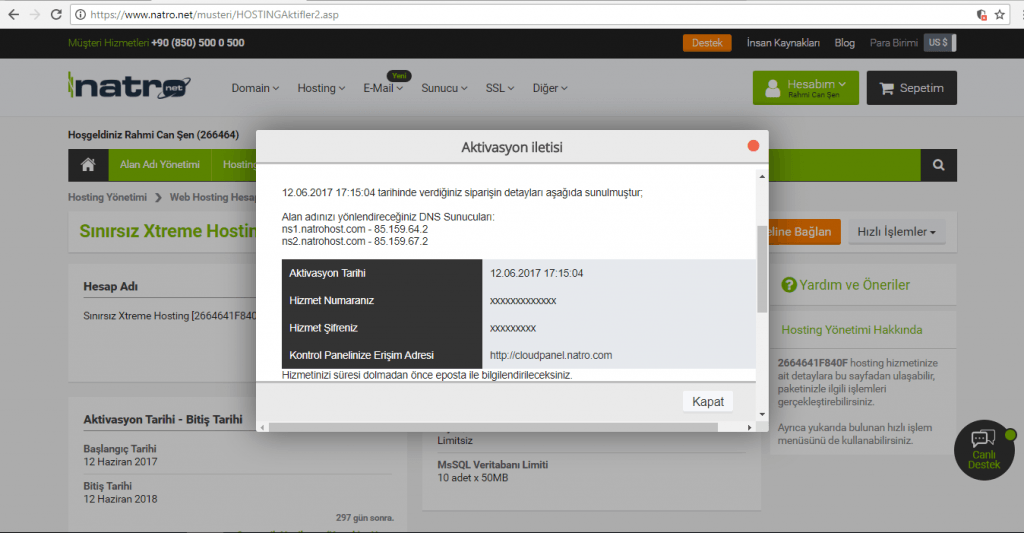
Task: Go forward with the browser forward arrow
Action: click(x=35, y=14)
